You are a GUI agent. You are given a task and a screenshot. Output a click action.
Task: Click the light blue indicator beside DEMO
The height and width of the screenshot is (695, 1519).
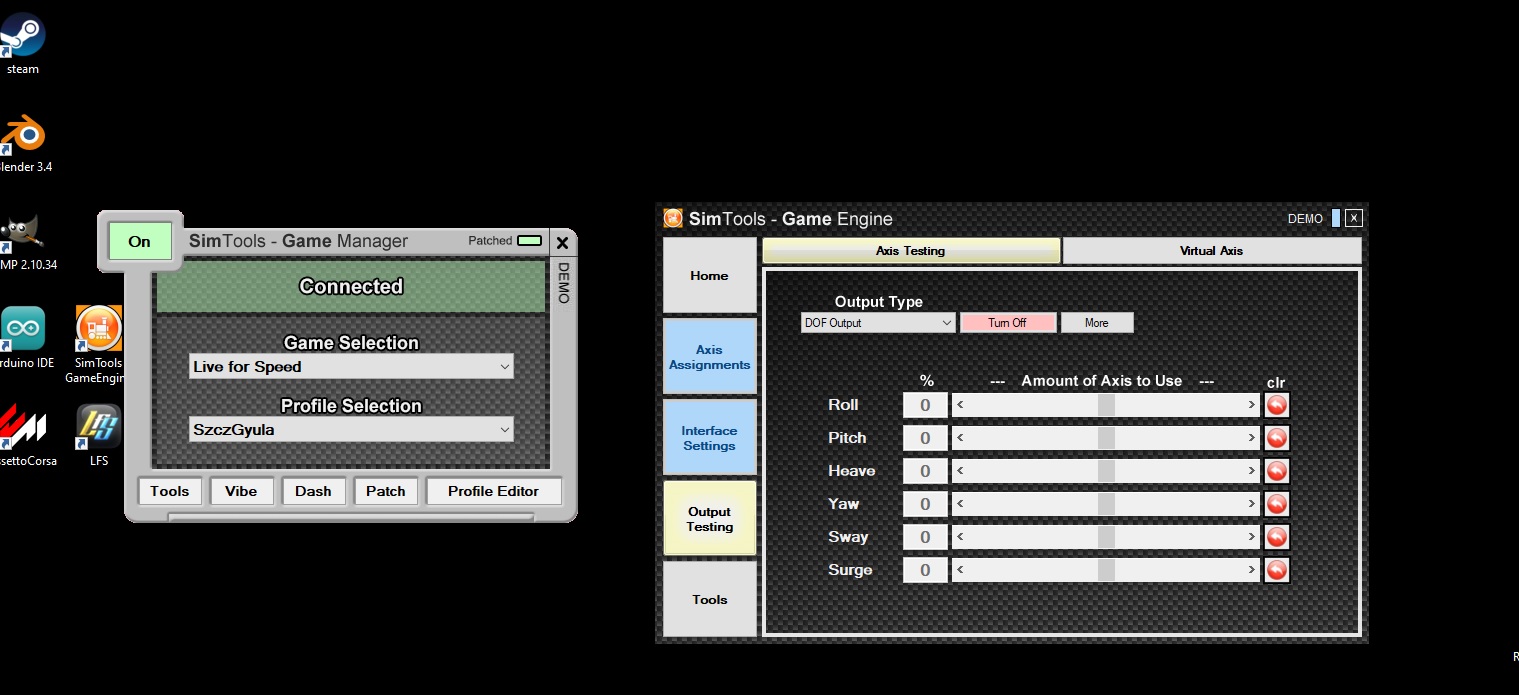(x=1336, y=218)
